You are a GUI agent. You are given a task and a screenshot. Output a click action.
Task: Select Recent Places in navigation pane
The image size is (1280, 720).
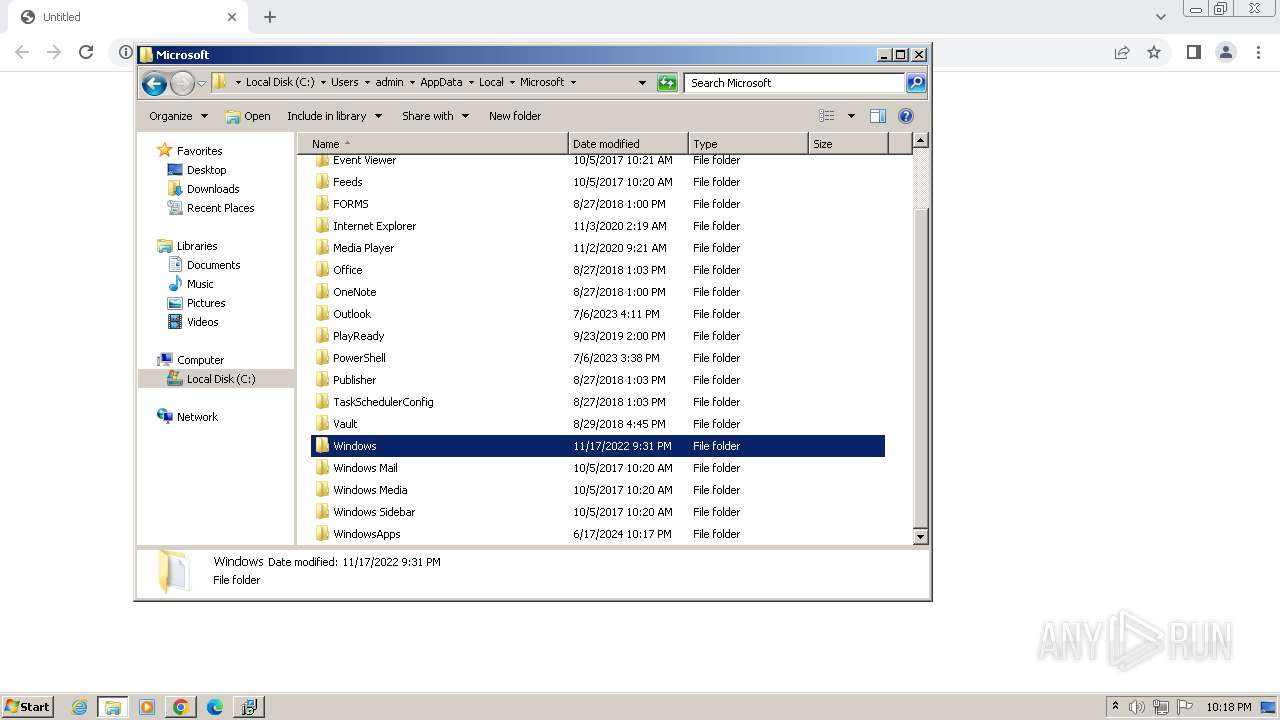[220, 208]
